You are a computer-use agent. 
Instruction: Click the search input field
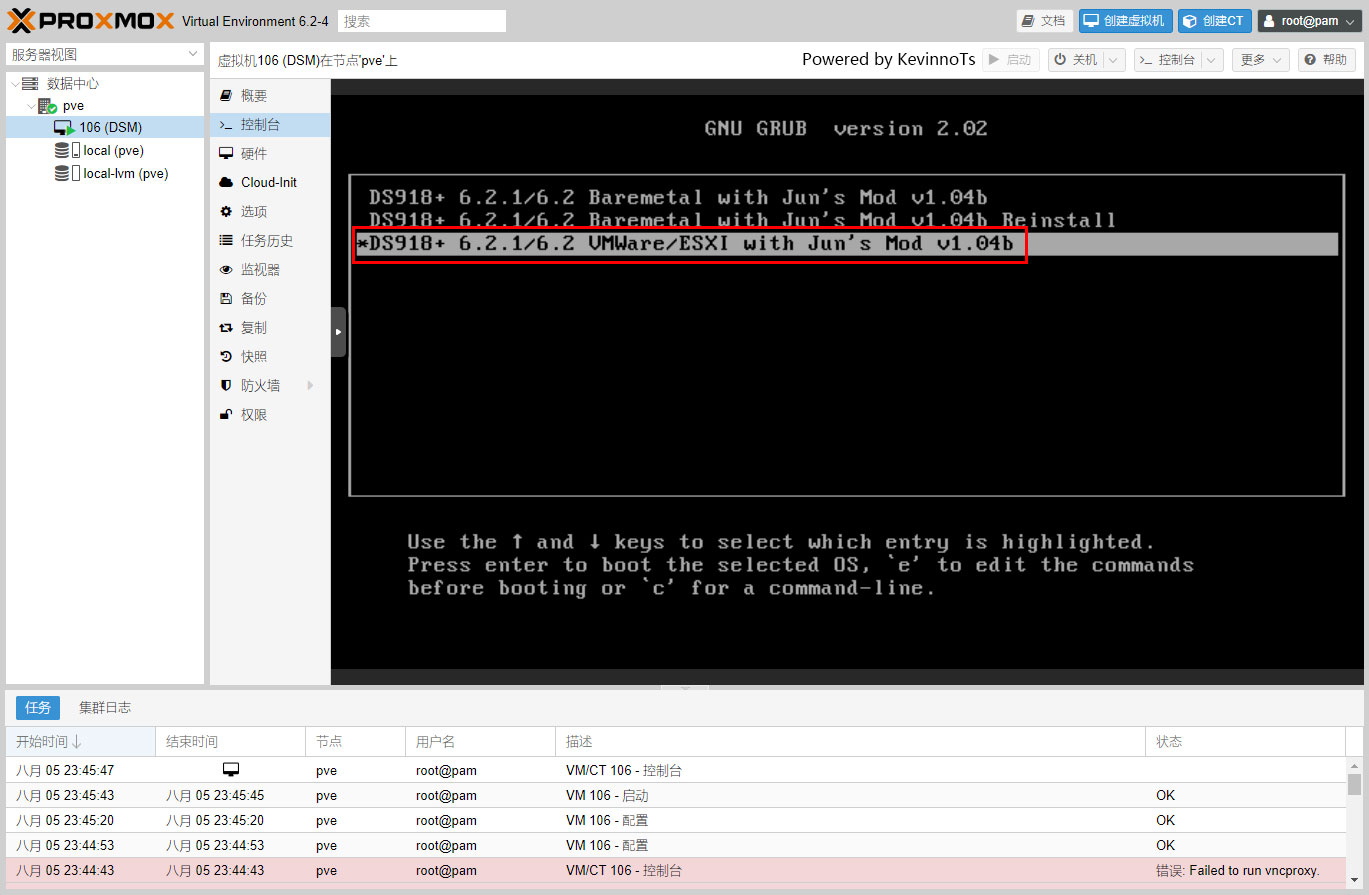pos(422,21)
